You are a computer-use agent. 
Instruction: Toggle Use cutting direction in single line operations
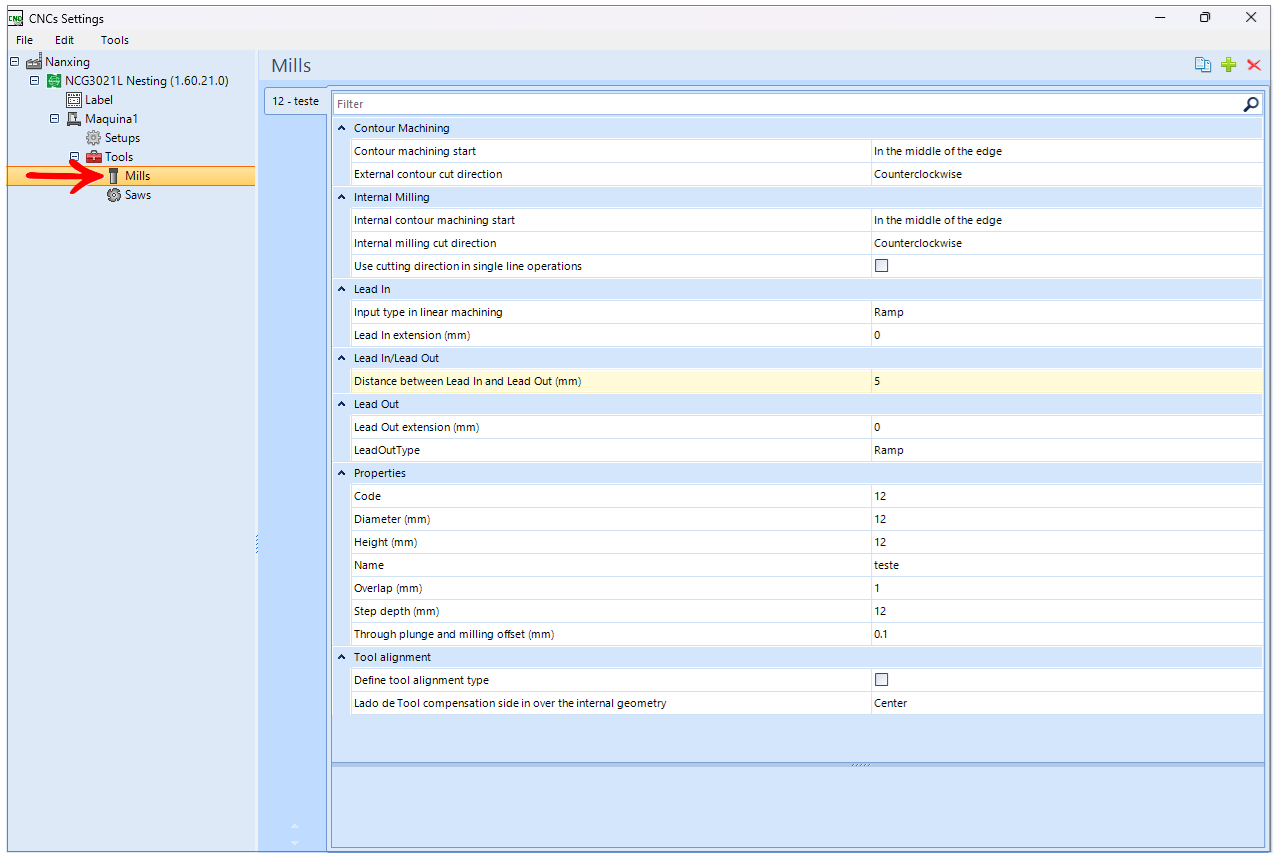[x=881, y=266]
